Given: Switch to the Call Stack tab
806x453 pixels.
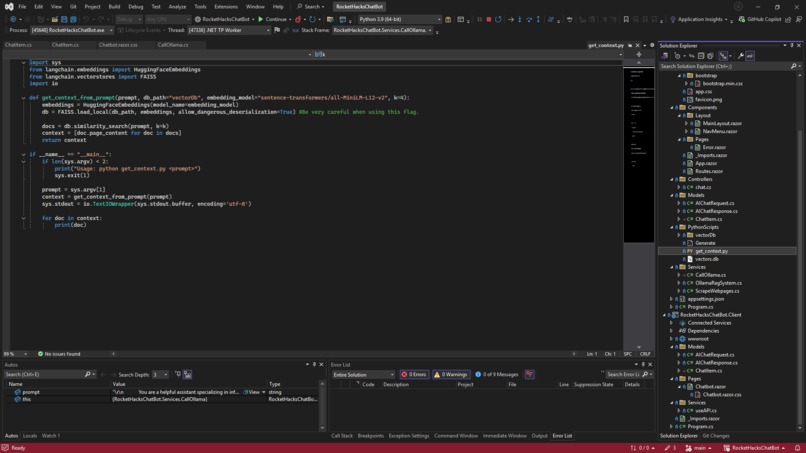Looking at the screenshot, I should pos(342,436).
